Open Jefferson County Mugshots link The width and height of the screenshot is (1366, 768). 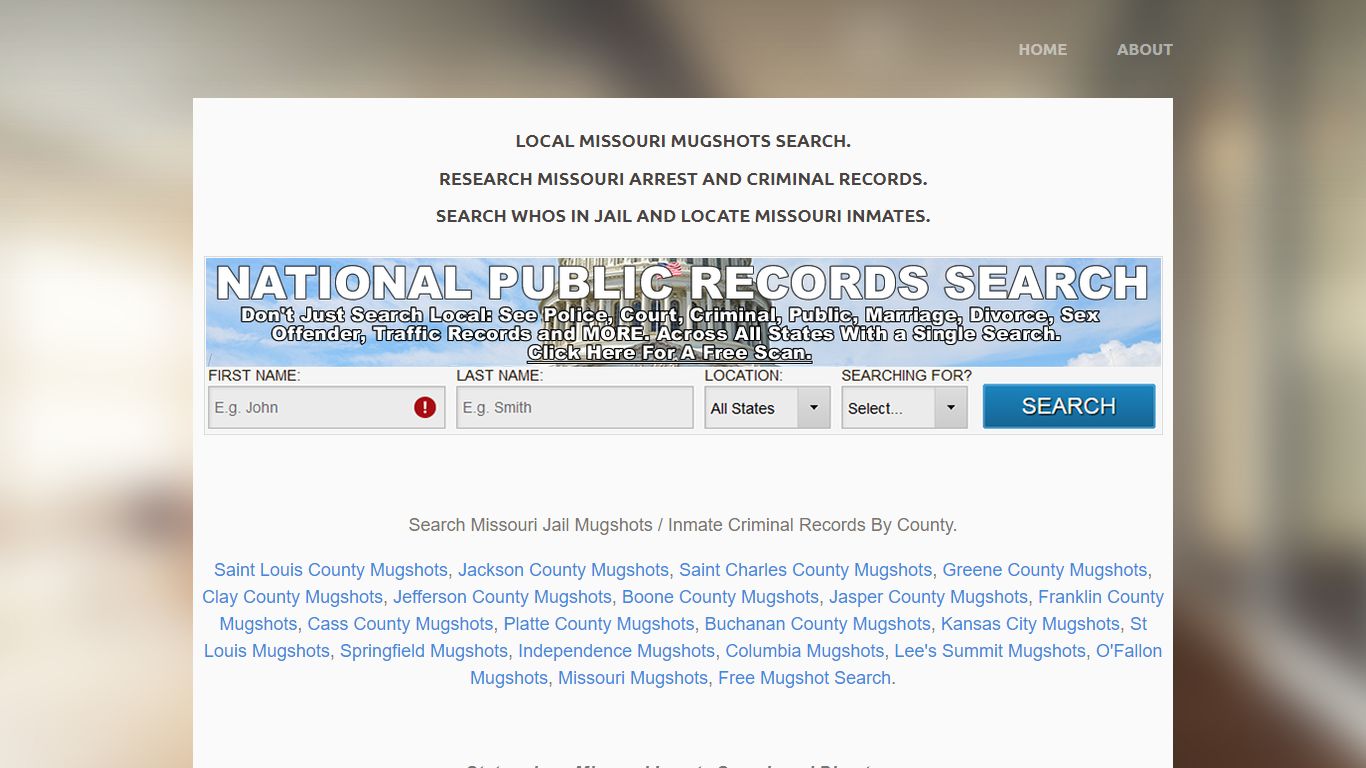coord(502,597)
